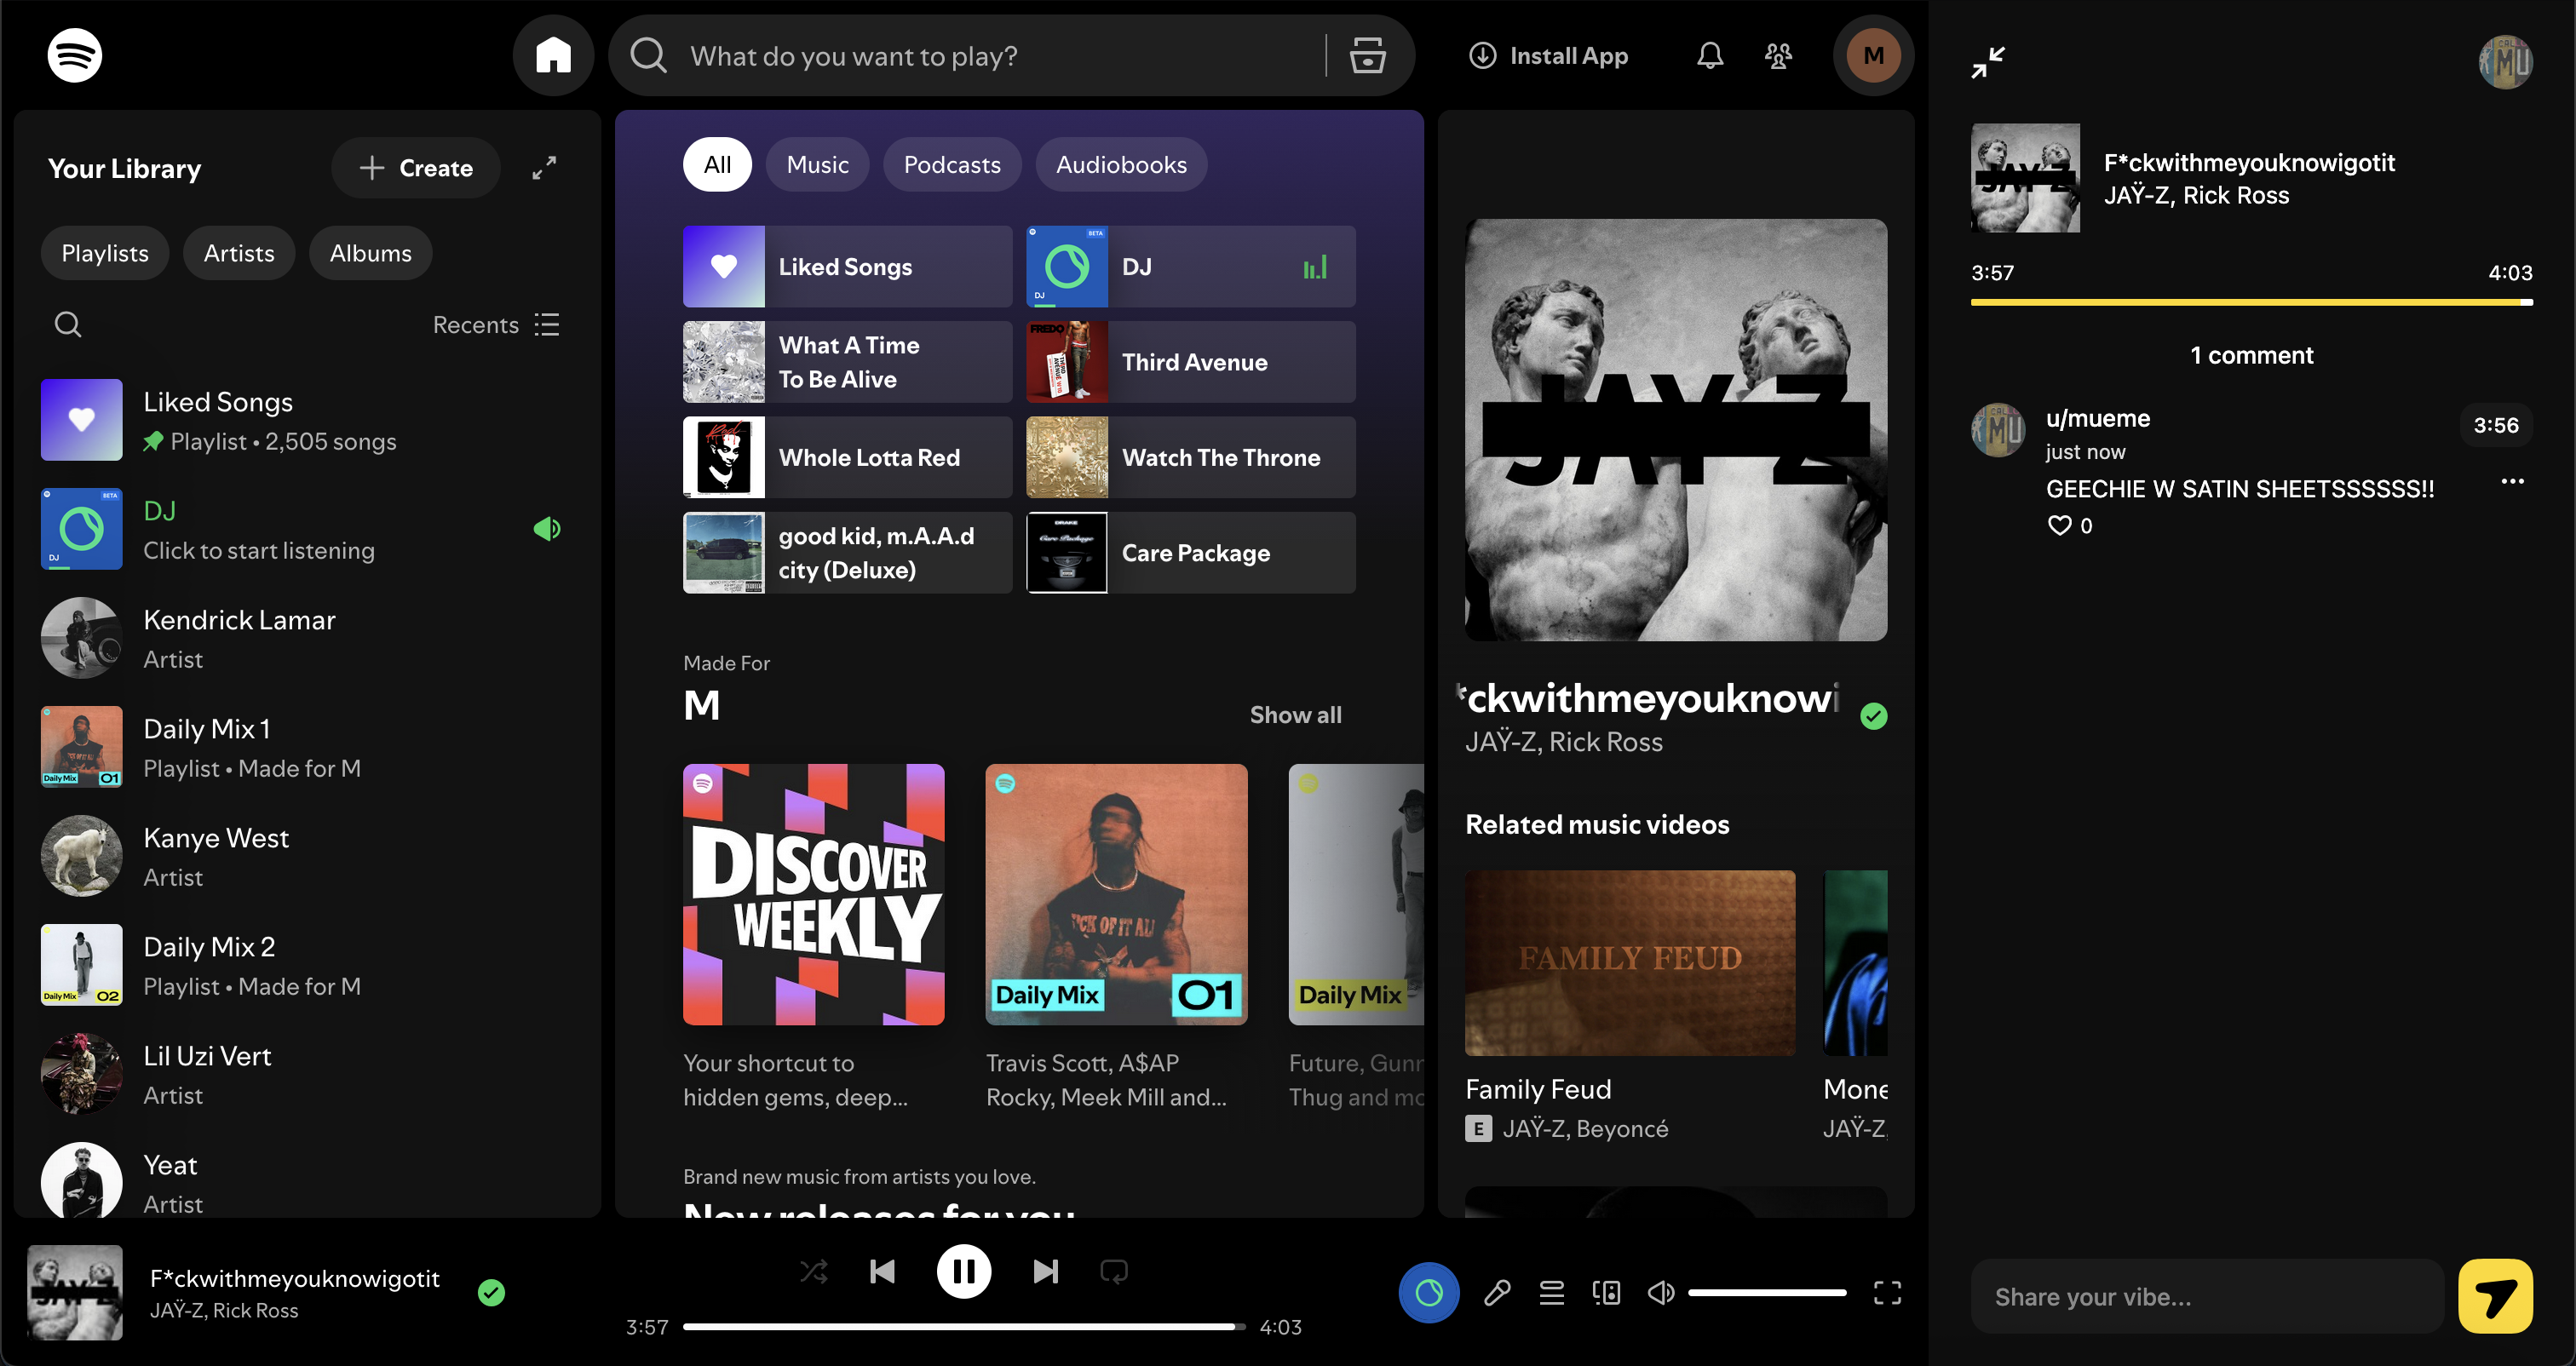Open the lyrics microphone icon

tap(1497, 1293)
